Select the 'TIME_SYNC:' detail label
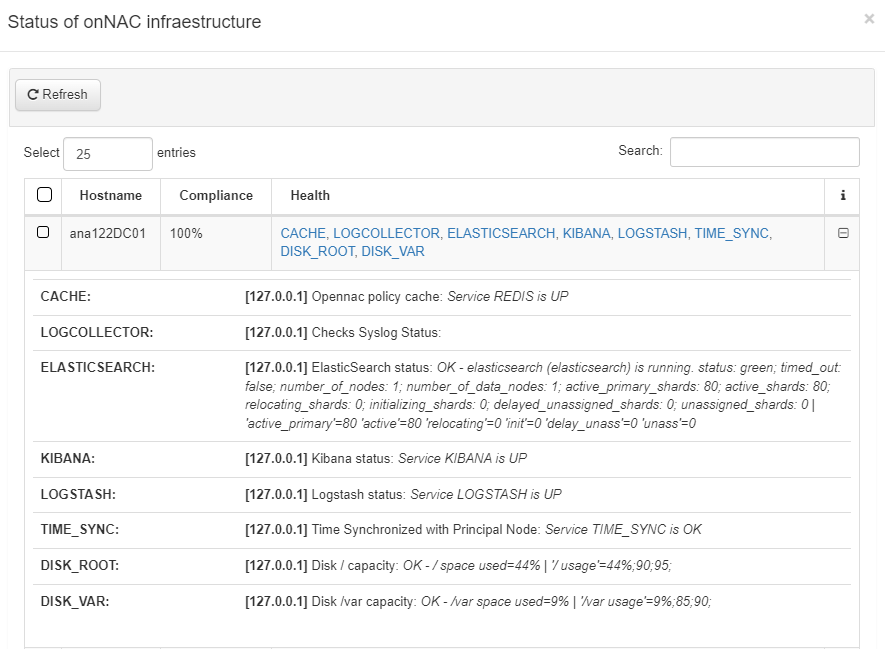Image resolution: width=885 pixels, height=649 pixels. coord(80,529)
